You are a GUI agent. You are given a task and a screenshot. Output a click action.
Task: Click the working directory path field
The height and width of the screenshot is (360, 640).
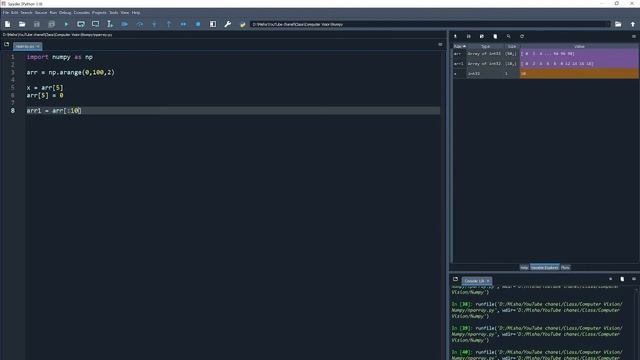[x=430, y=24]
